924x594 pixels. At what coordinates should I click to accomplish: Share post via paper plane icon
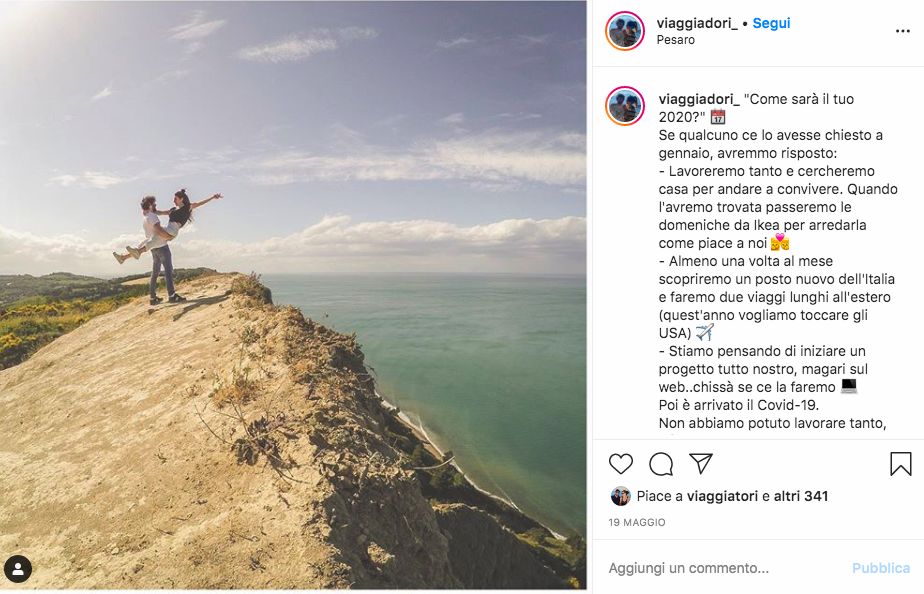click(701, 464)
